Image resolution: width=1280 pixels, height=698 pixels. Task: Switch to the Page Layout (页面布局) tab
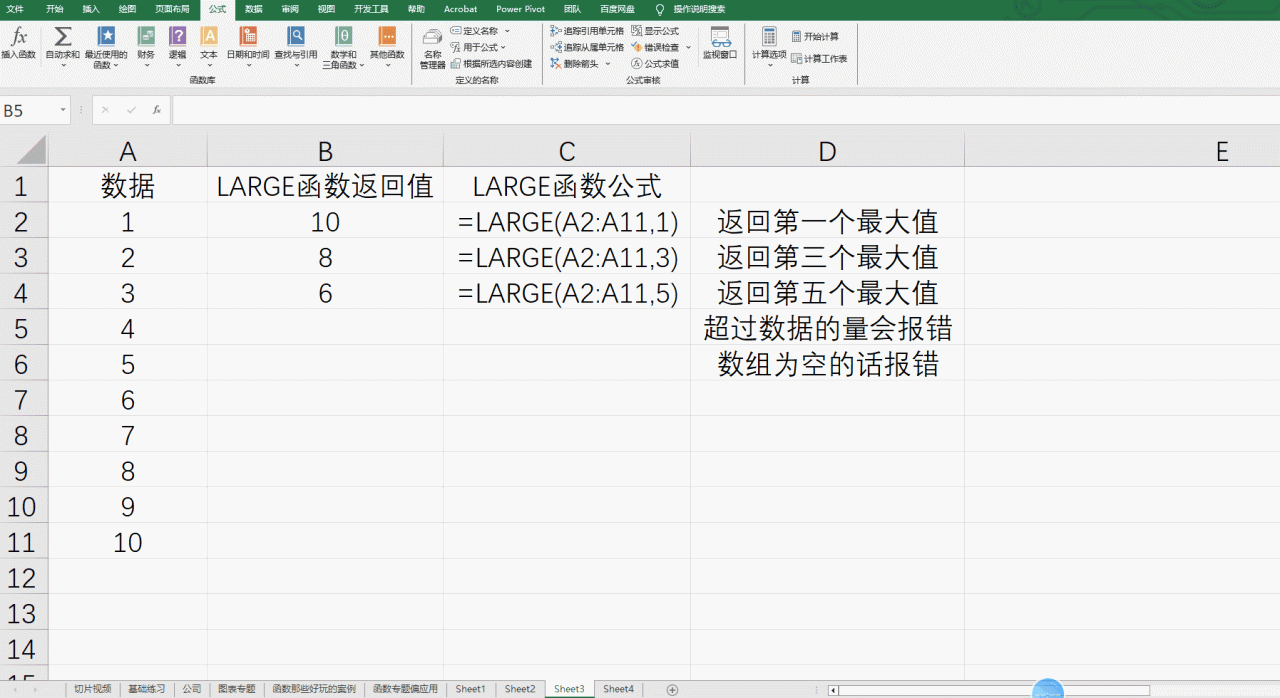(172, 9)
